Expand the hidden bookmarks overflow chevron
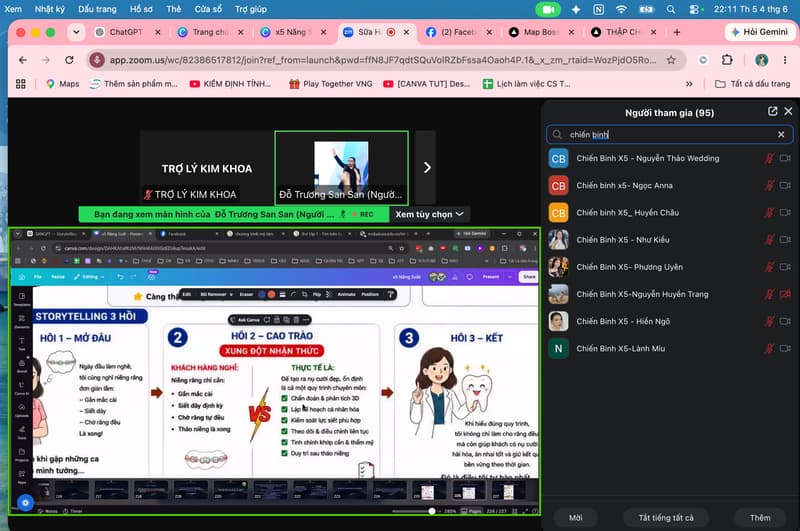 click(x=689, y=84)
